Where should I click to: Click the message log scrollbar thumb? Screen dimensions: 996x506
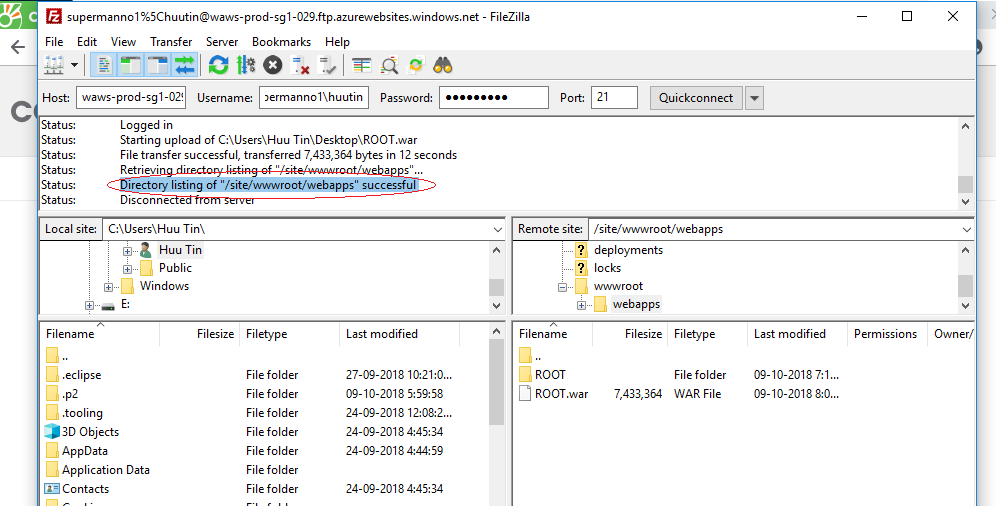tap(966, 185)
